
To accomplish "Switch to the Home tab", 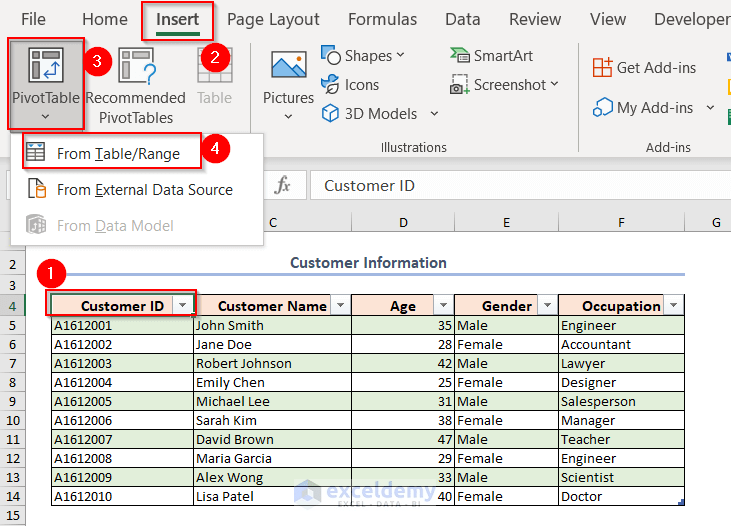I will [104, 19].
